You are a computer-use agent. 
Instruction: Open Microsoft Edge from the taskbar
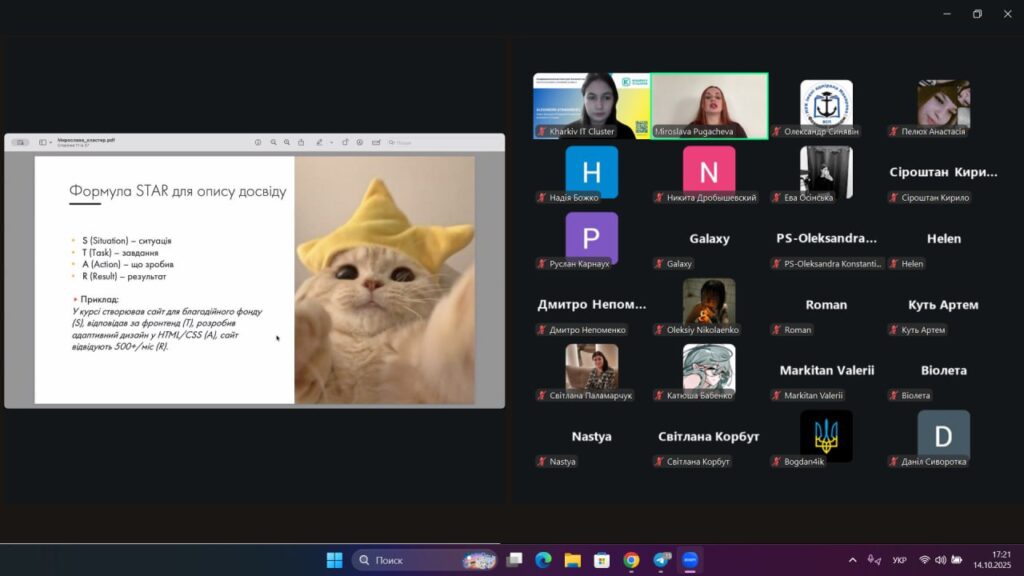tap(543, 560)
